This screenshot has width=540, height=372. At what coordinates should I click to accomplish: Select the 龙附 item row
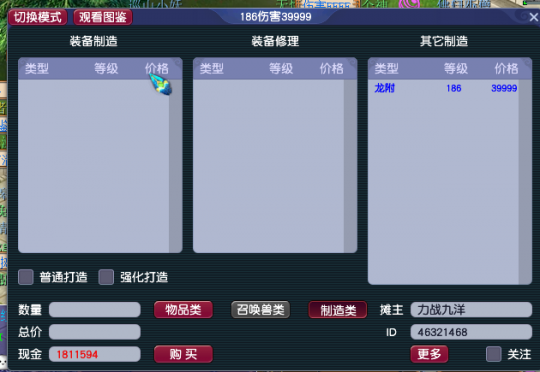(444, 88)
